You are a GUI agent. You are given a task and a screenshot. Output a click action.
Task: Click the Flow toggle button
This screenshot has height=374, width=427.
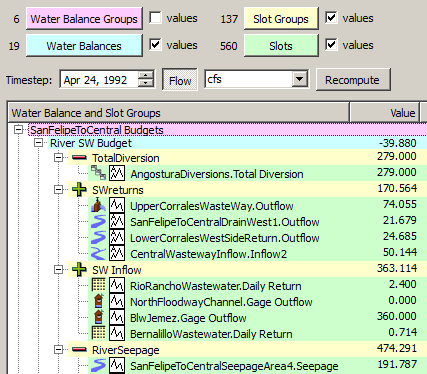(180, 80)
